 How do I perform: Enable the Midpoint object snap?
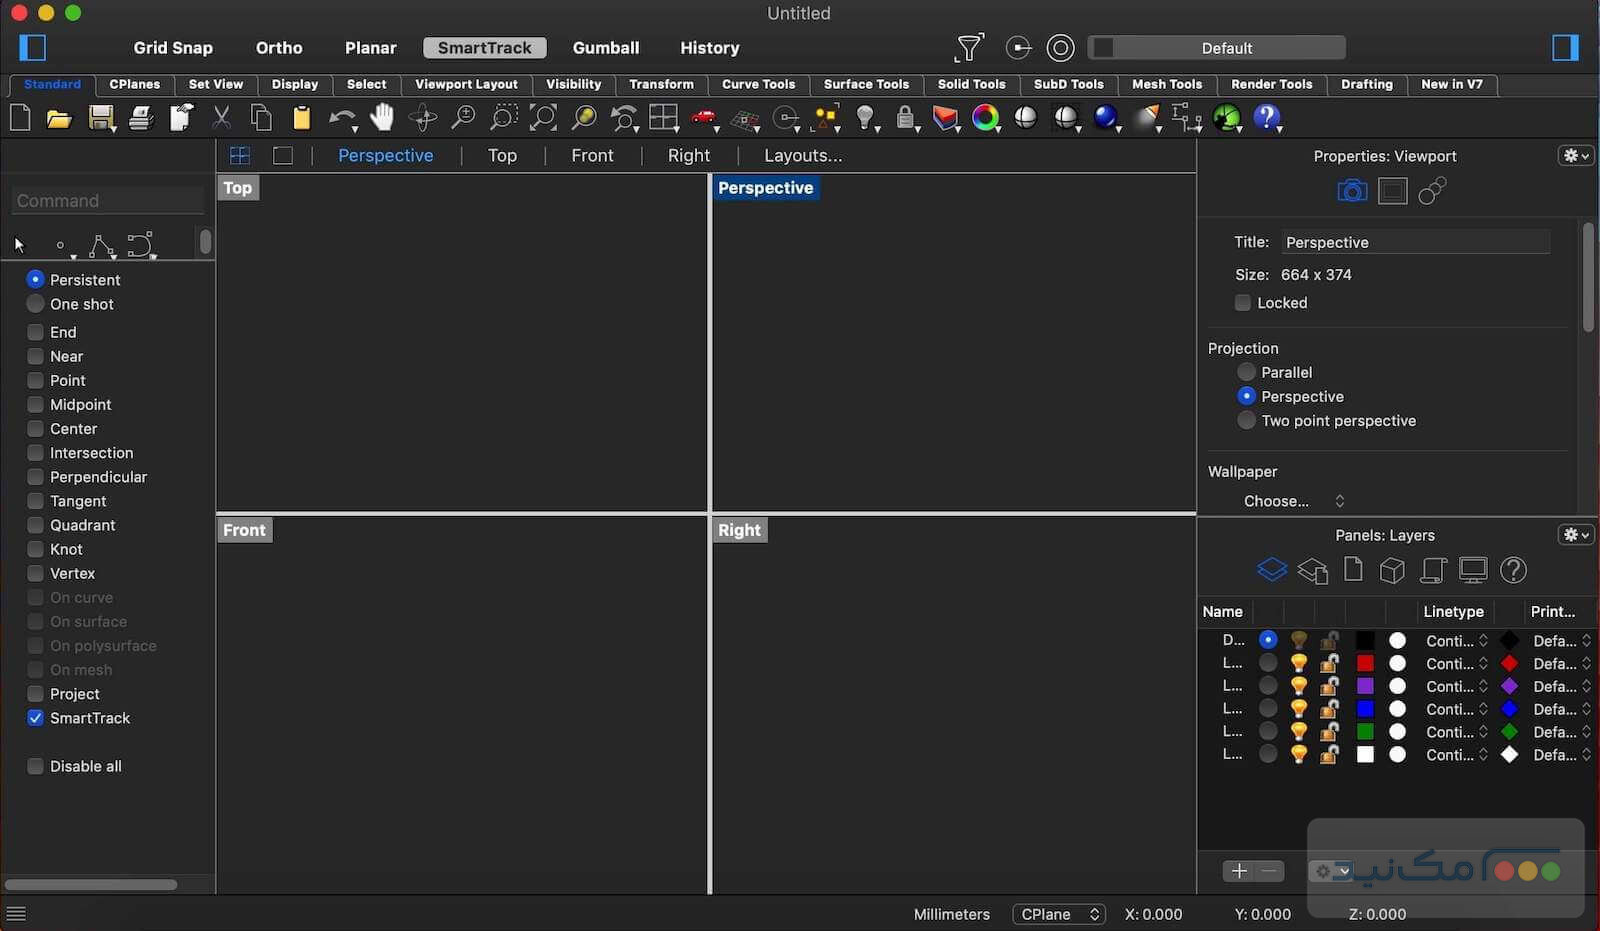36,405
